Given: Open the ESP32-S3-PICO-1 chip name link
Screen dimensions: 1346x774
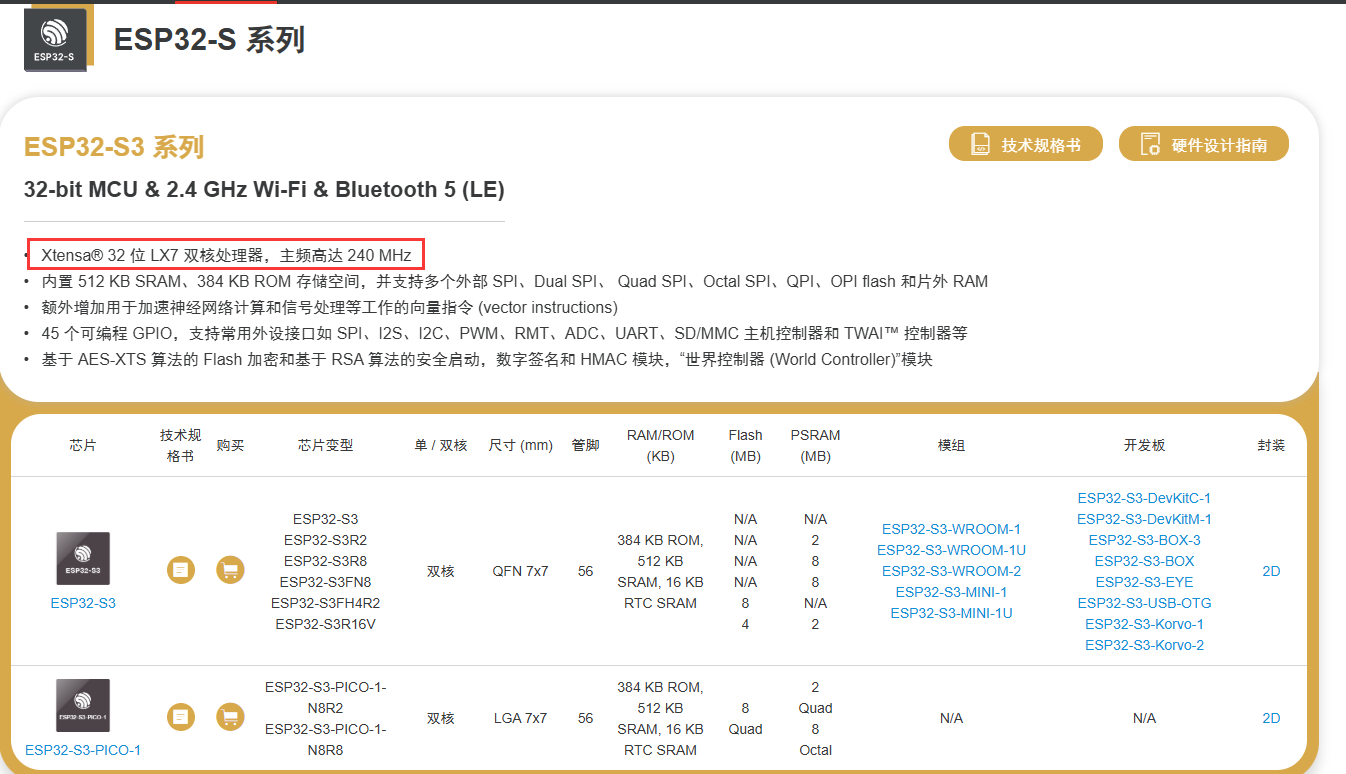Looking at the screenshot, I should coord(83,750).
